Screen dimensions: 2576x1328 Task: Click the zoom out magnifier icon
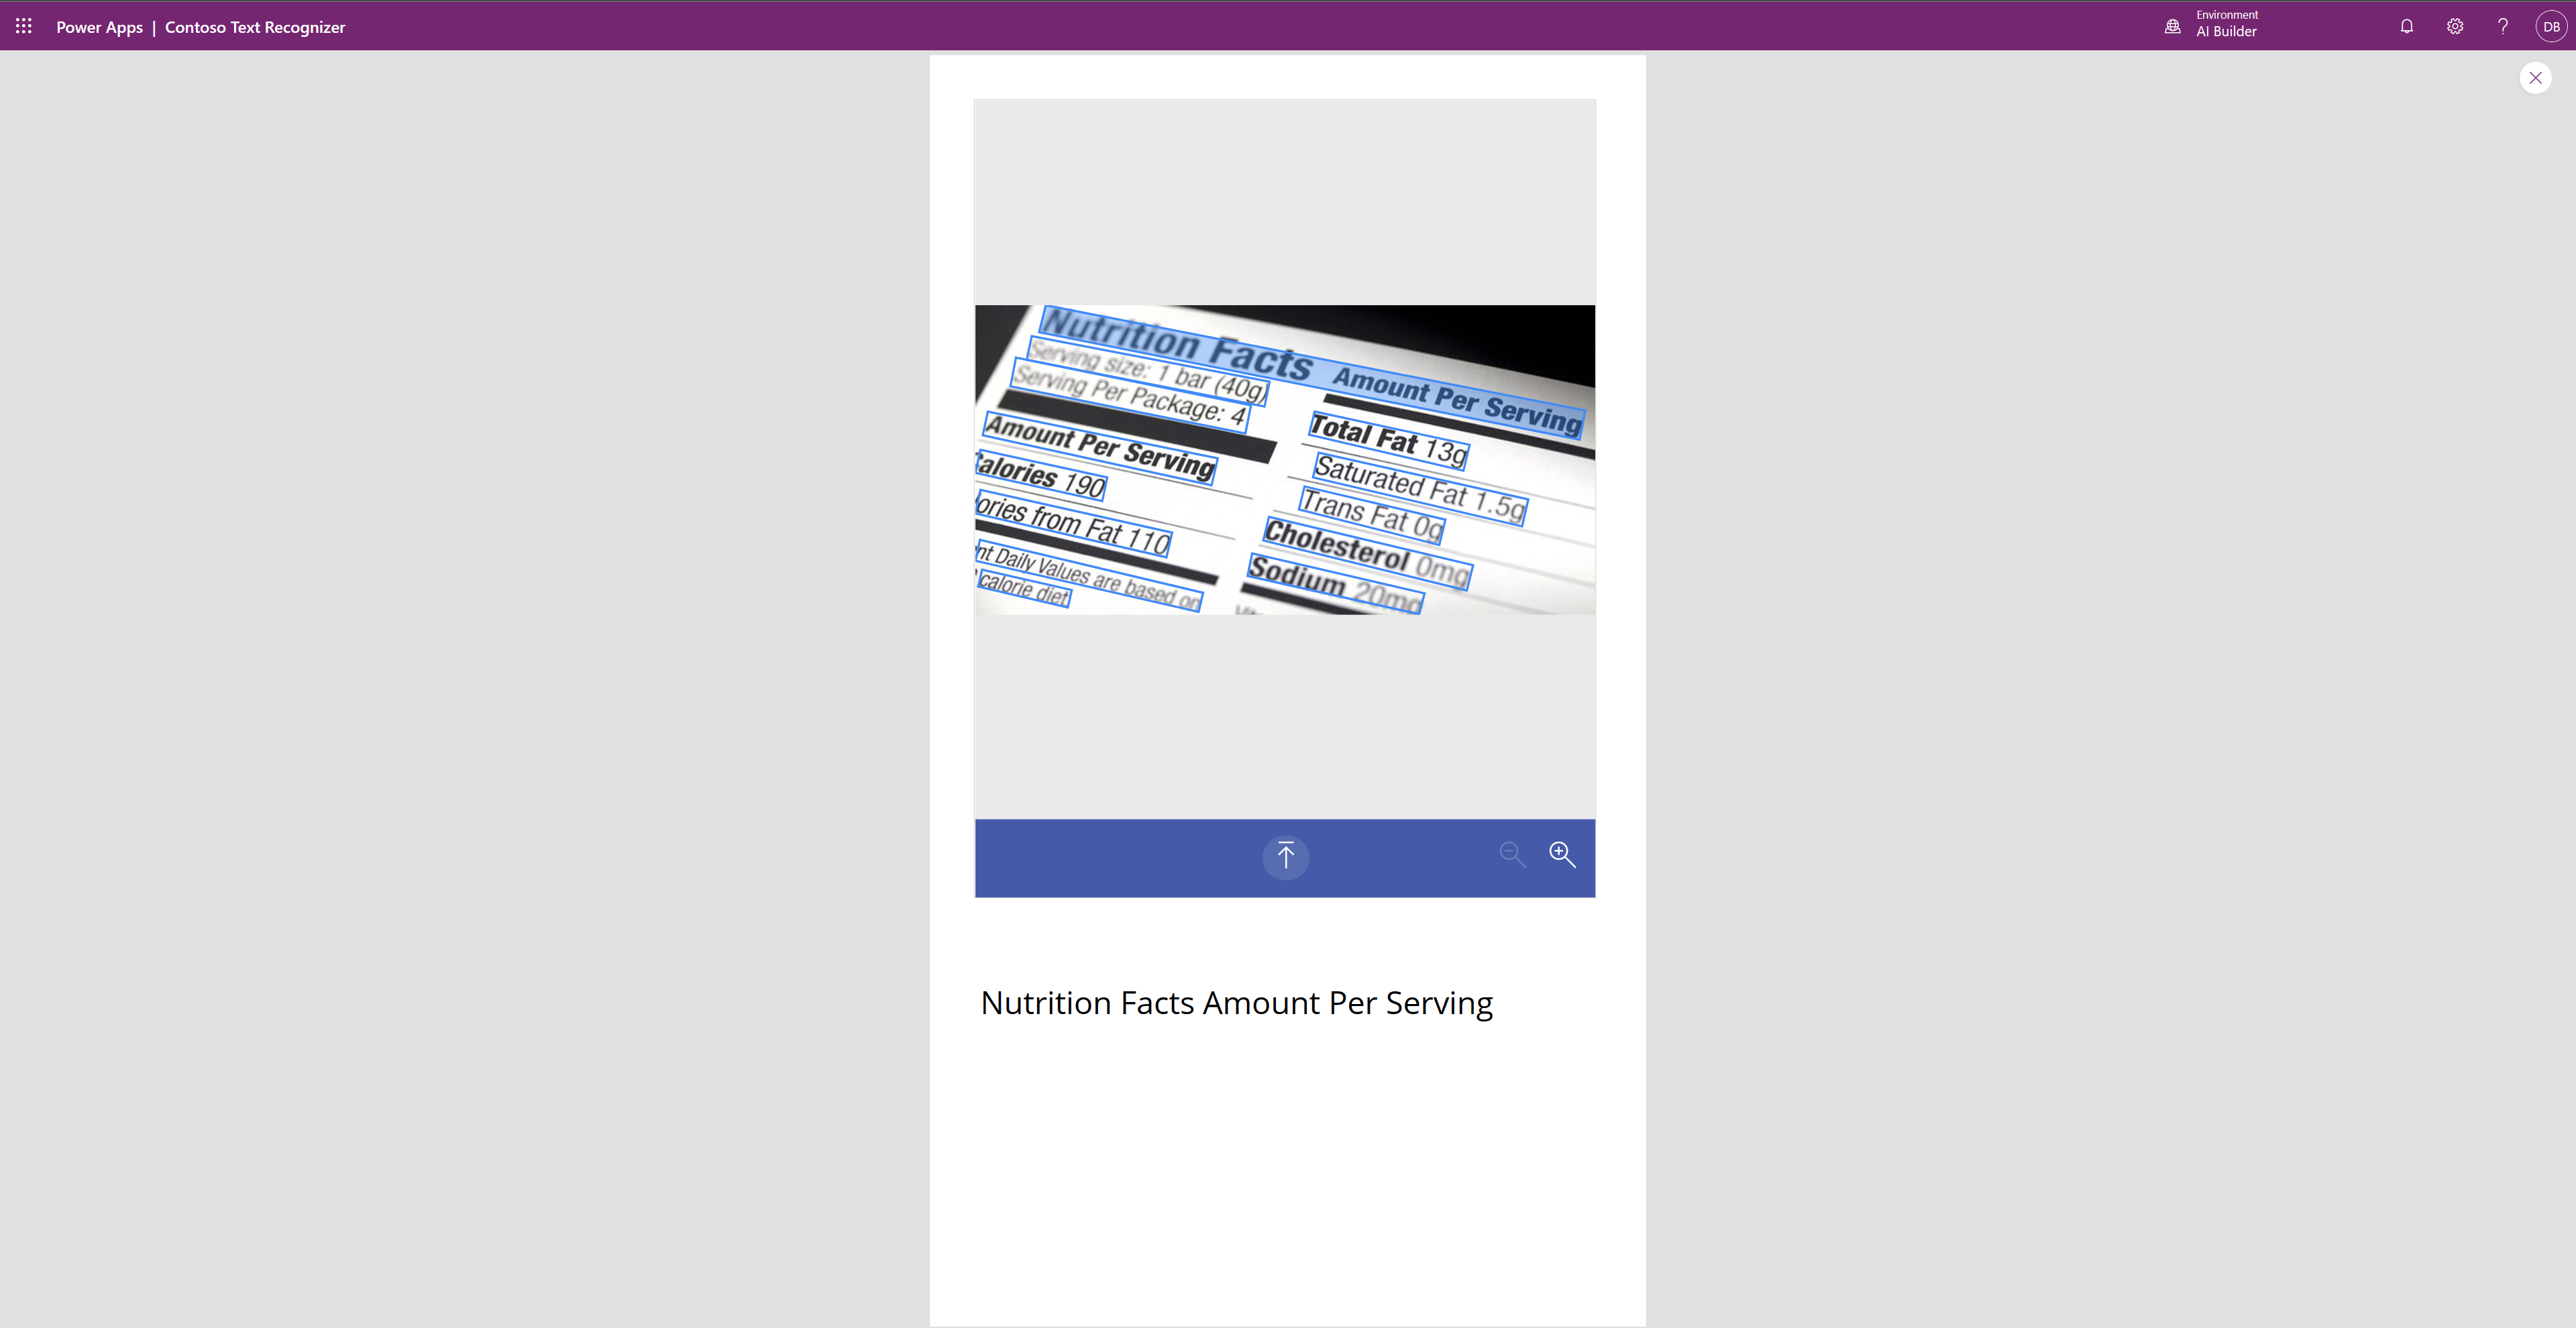click(1513, 854)
